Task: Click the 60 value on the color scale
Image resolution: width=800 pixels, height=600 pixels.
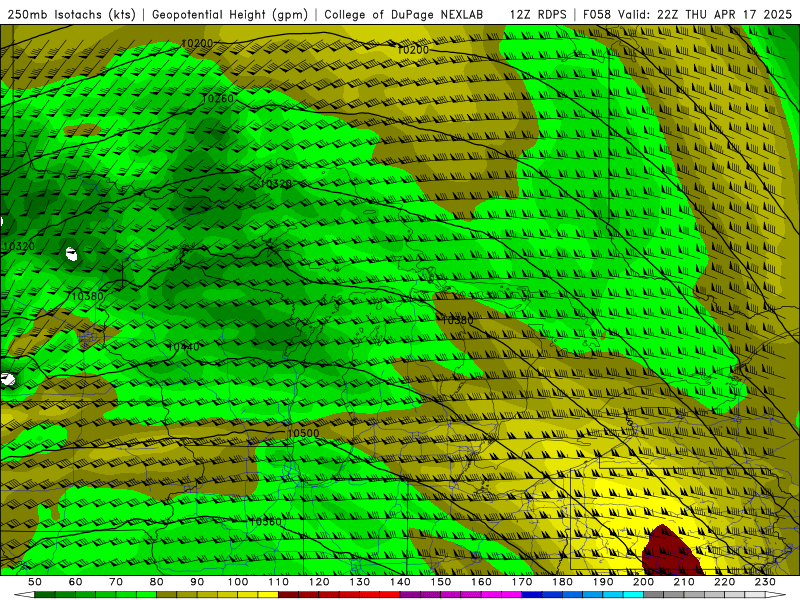Action: tap(76, 582)
